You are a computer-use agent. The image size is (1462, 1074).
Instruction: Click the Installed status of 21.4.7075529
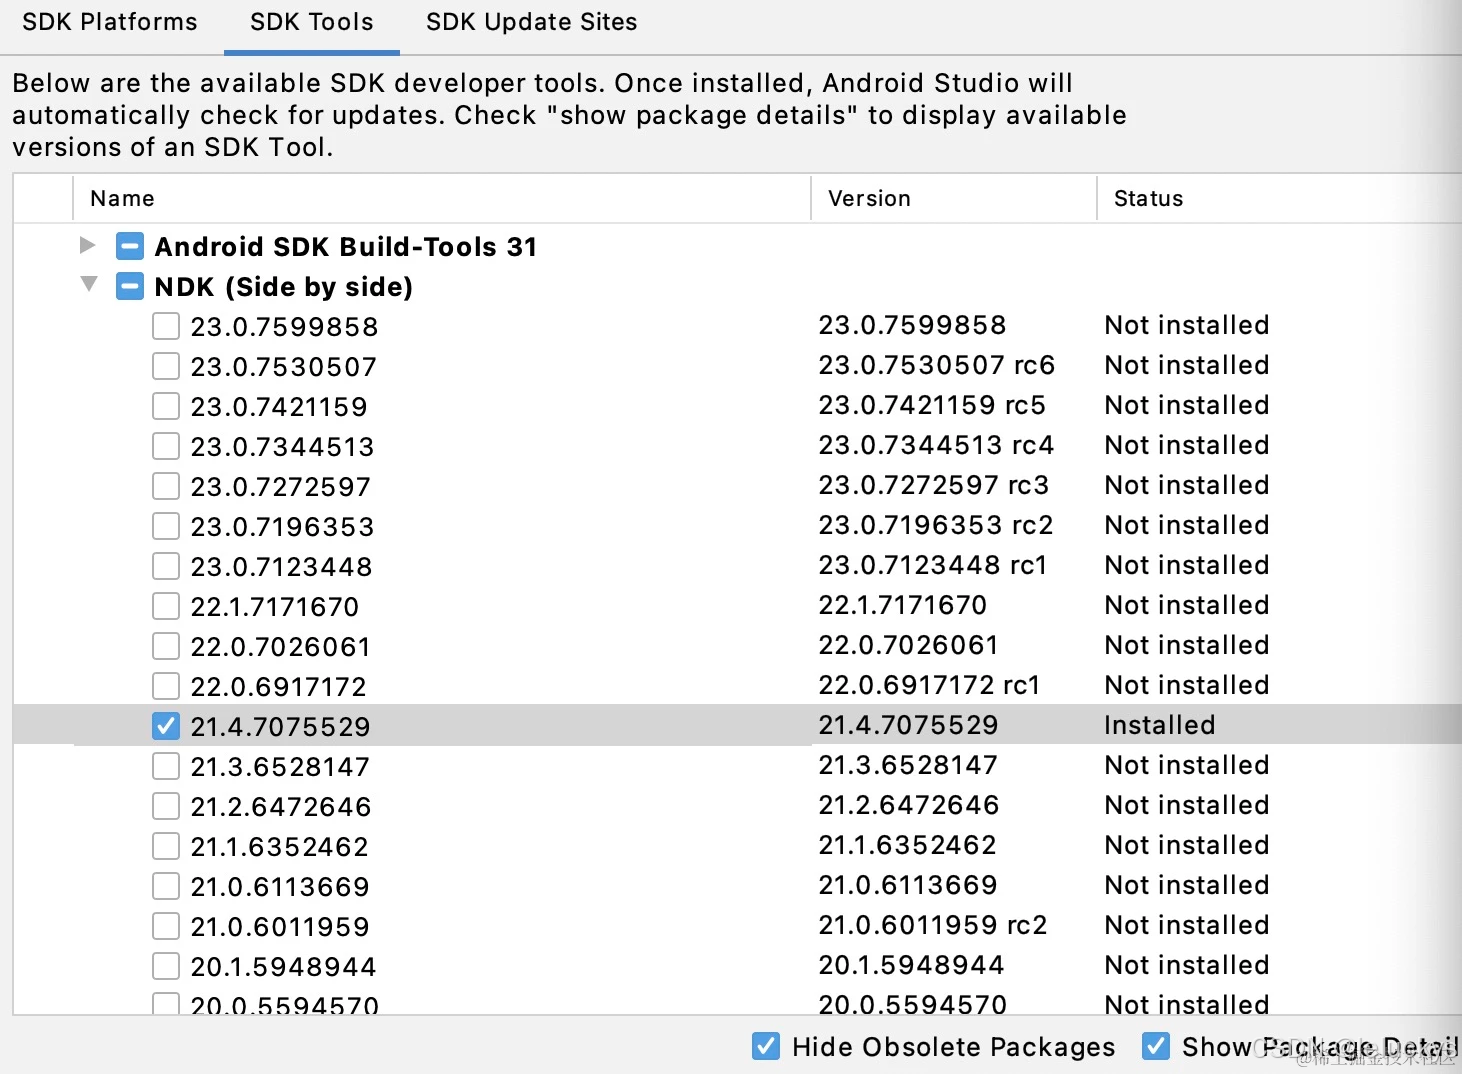[x=1160, y=725]
